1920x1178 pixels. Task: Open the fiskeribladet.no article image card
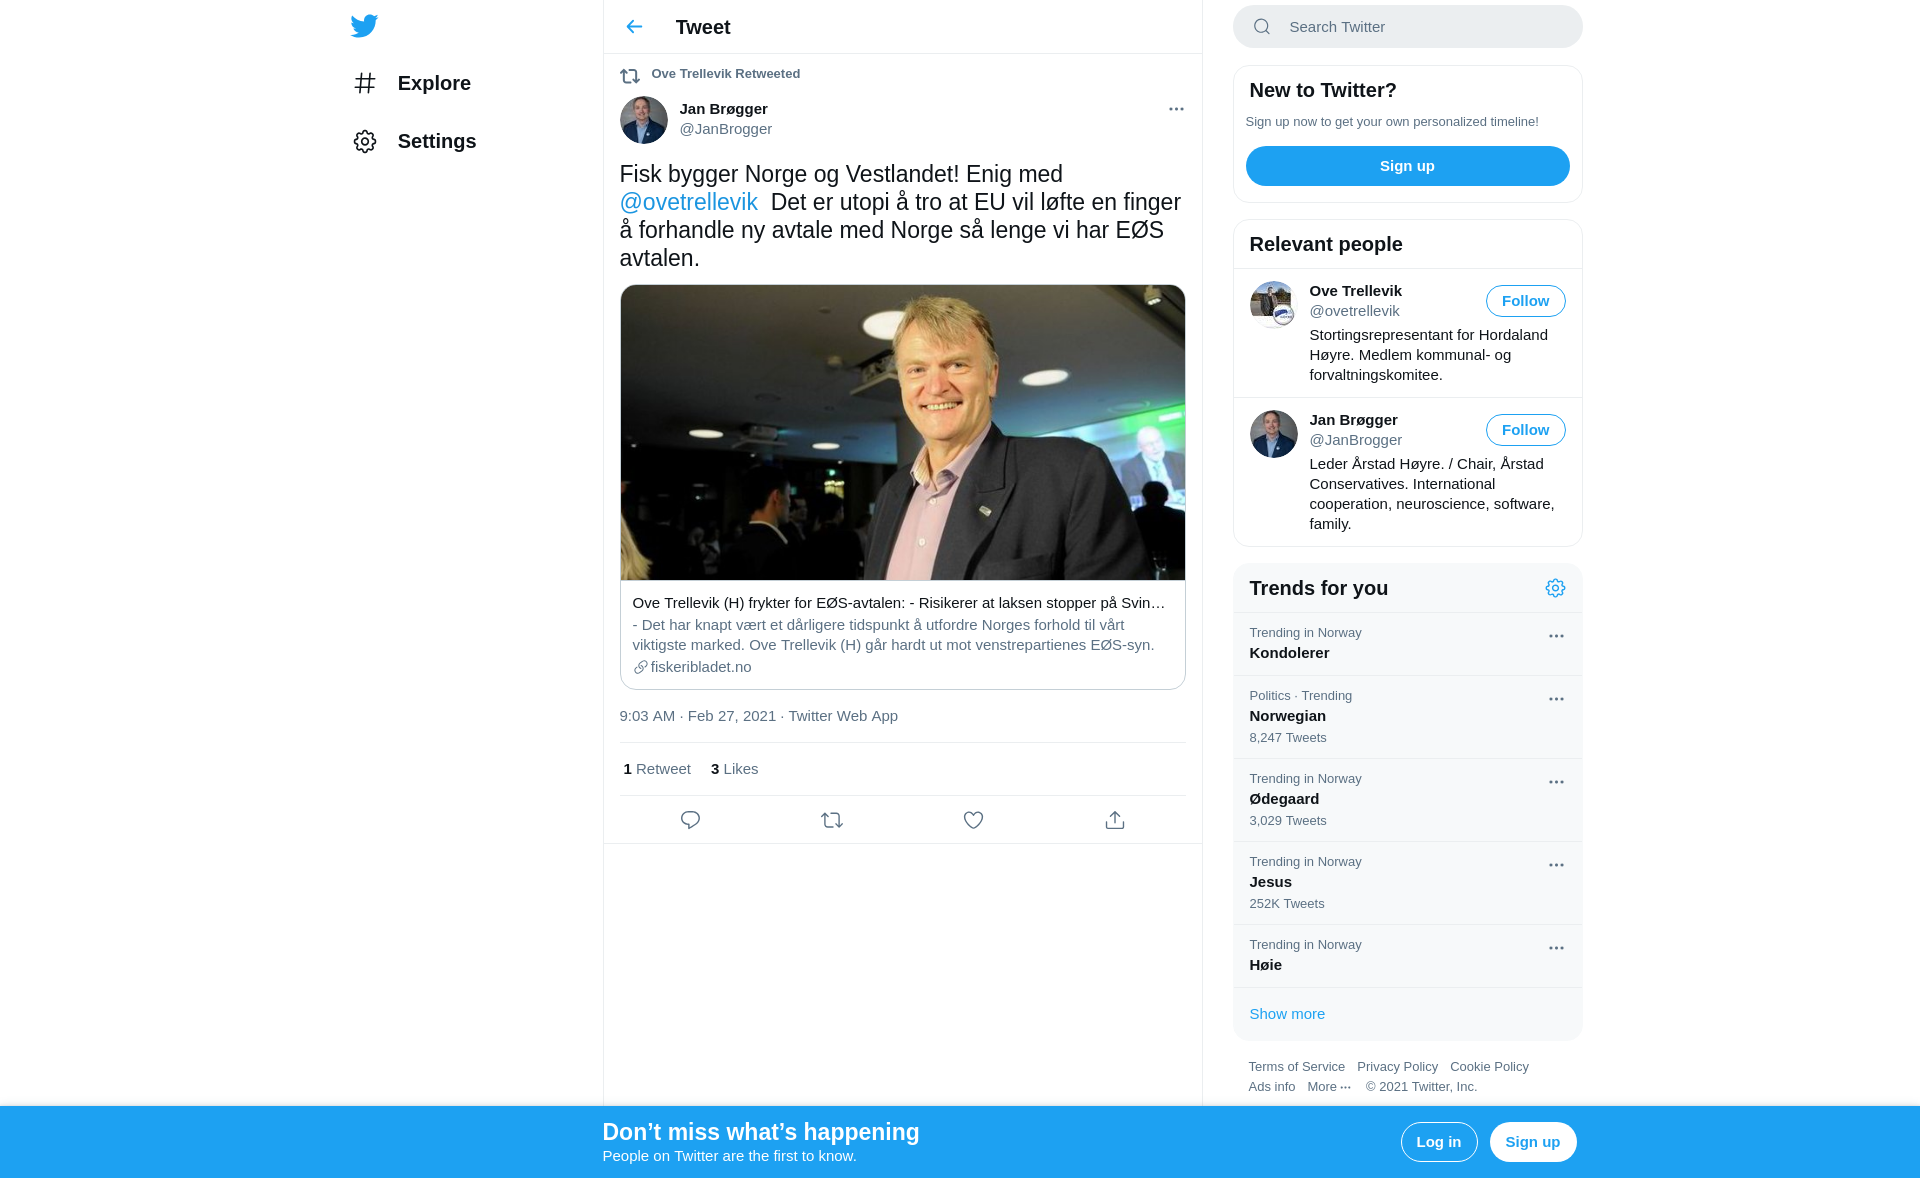coord(902,432)
